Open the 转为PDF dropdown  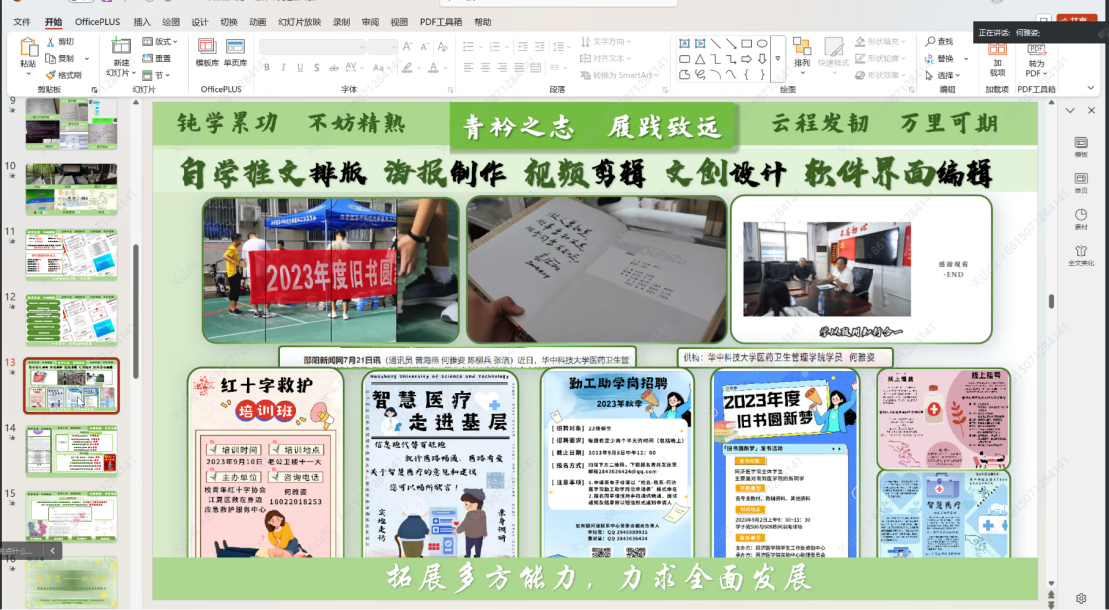point(1036,68)
